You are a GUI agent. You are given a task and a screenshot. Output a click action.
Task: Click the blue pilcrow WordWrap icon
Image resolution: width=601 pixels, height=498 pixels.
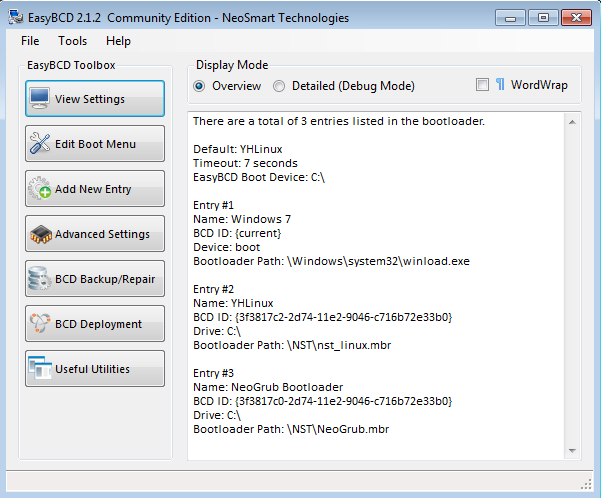tap(500, 85)
